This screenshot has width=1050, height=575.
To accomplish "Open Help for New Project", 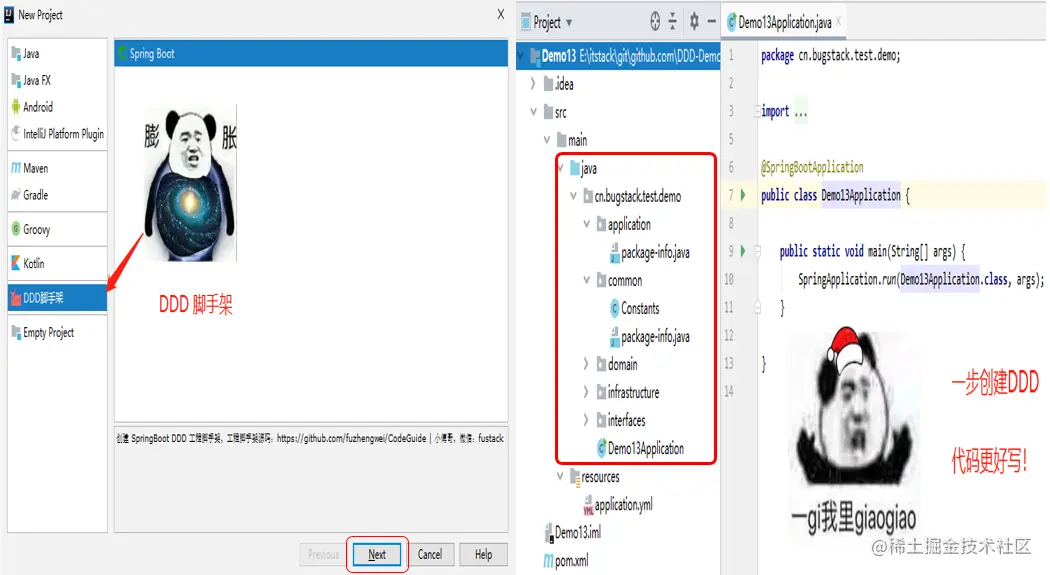I will (x=483, y=554).
